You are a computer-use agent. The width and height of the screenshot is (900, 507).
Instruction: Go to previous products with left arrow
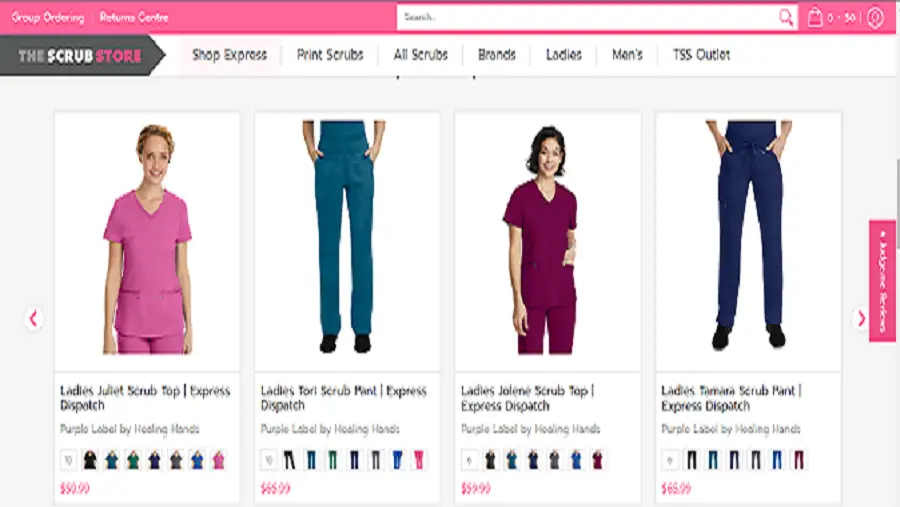point(33,319)
